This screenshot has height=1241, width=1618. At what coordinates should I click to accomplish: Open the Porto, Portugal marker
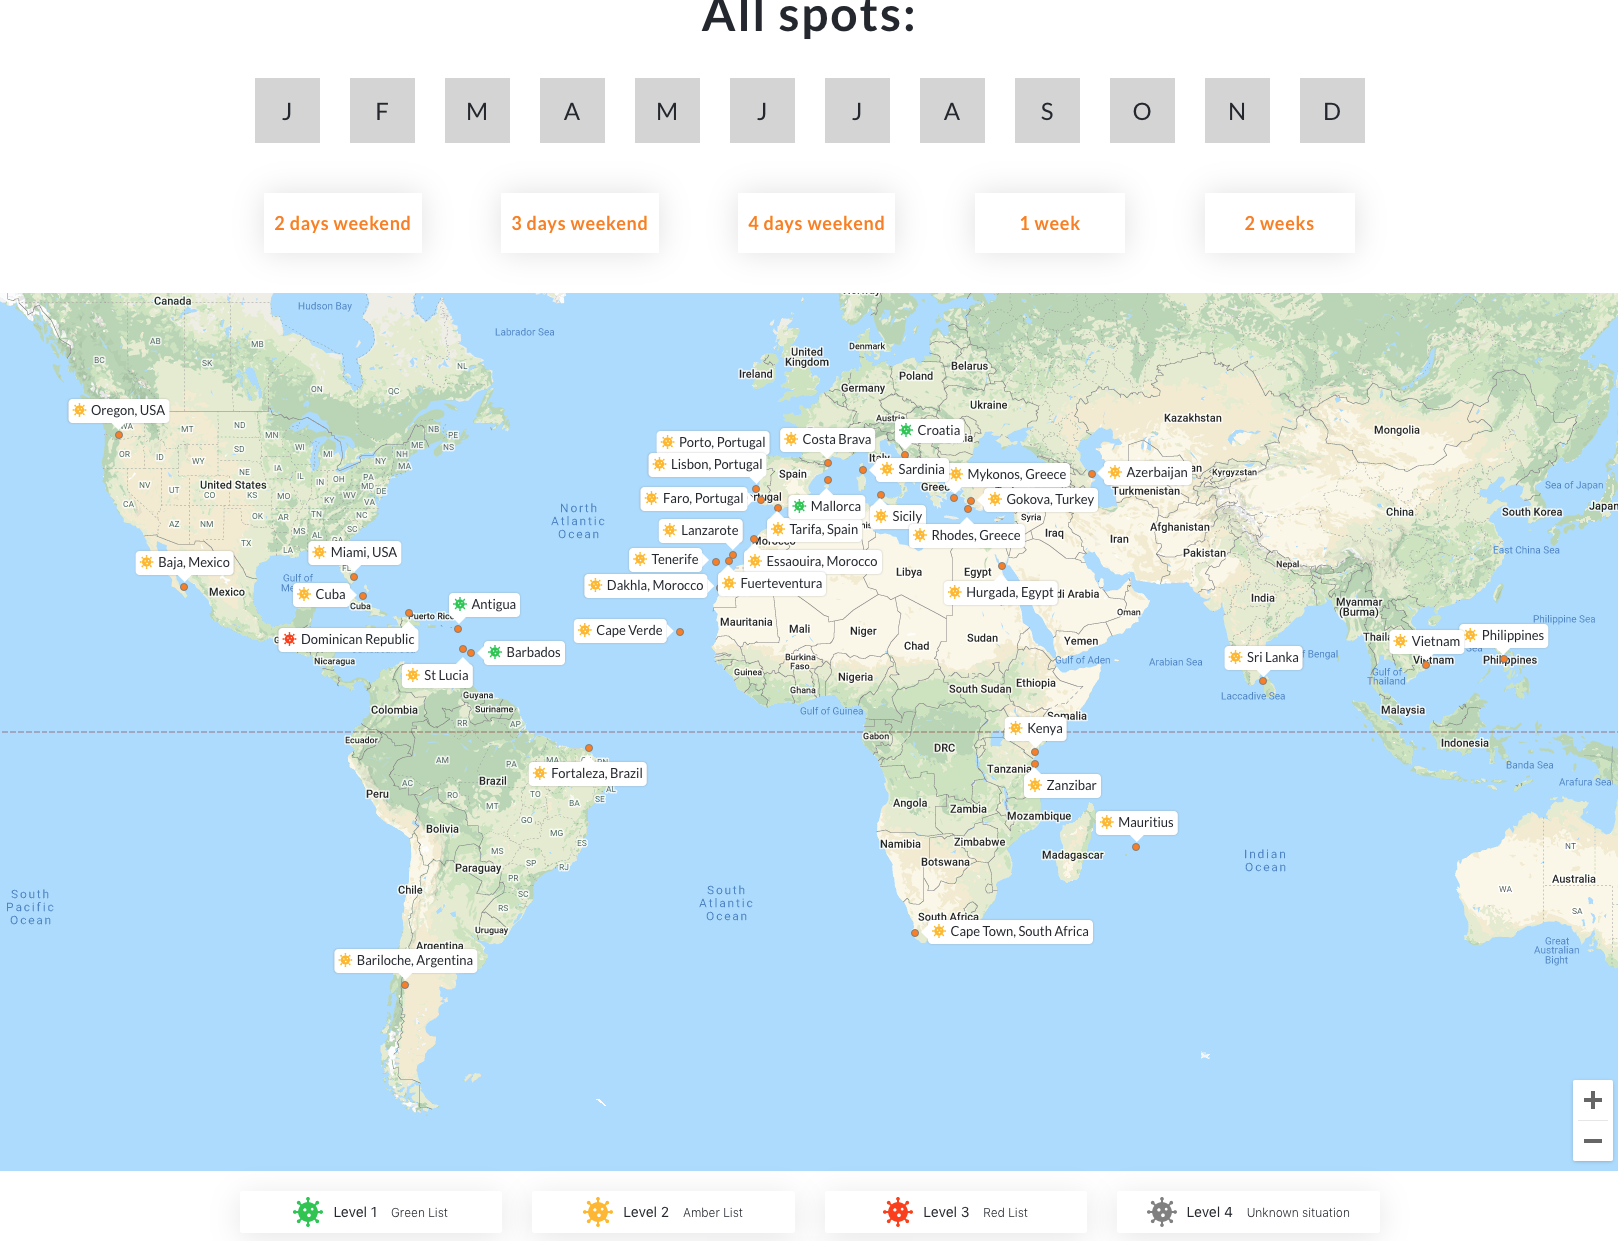(713, 442)
